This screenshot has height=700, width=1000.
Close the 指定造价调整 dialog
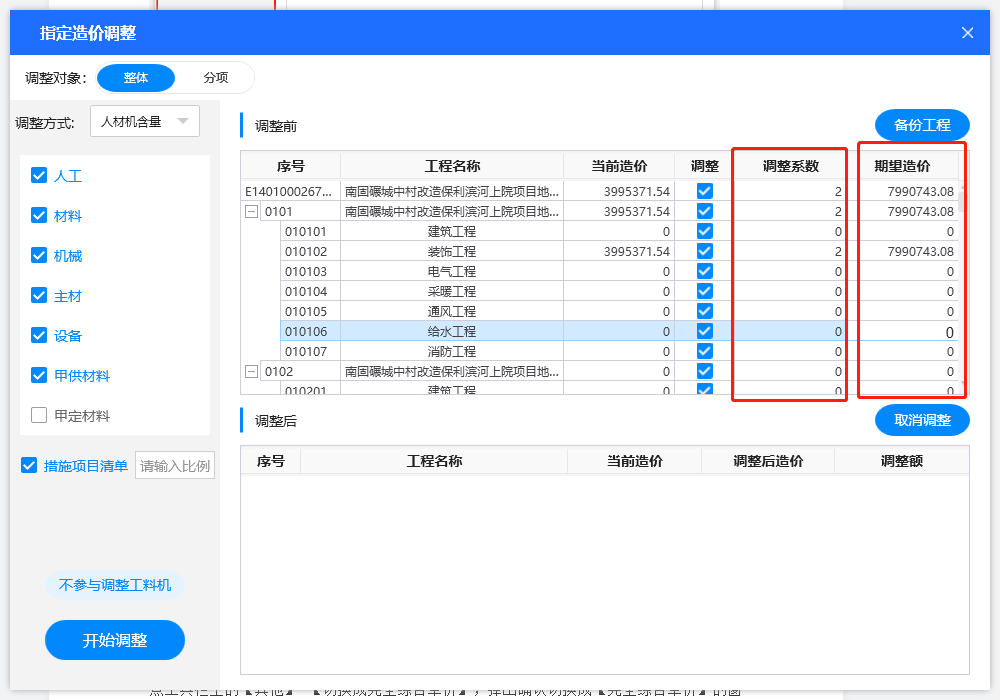967,33
